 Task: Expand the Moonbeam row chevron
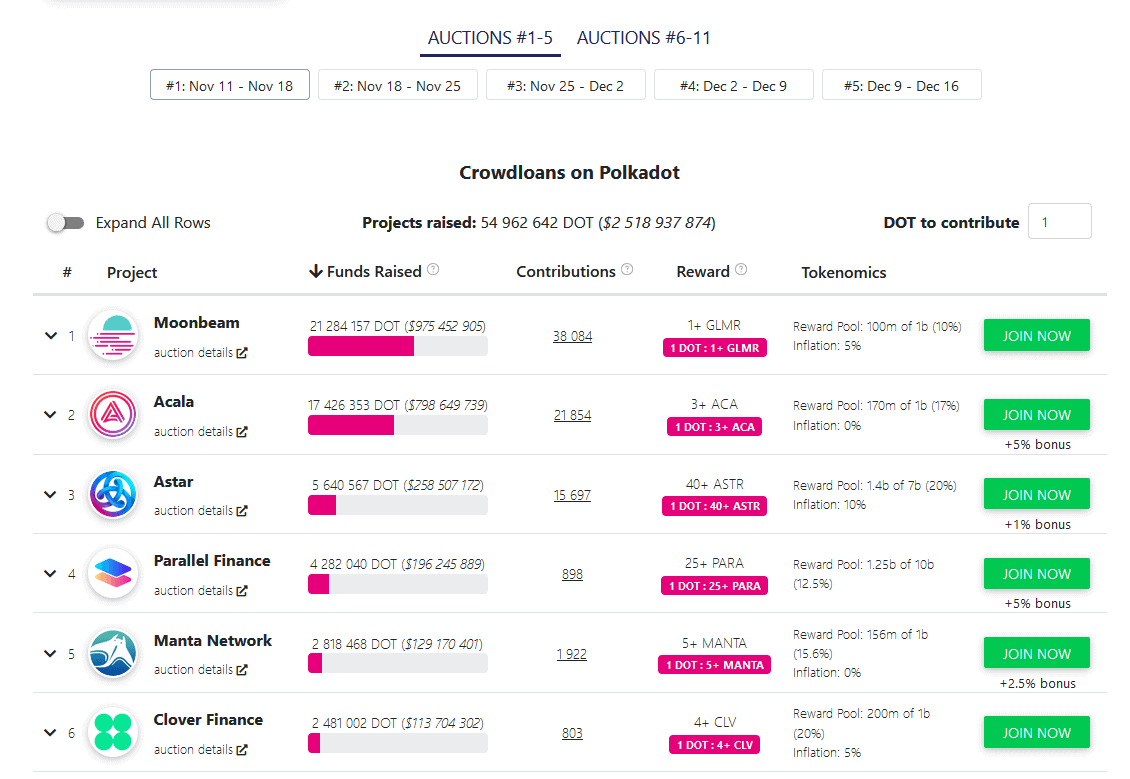coord(50,336)
